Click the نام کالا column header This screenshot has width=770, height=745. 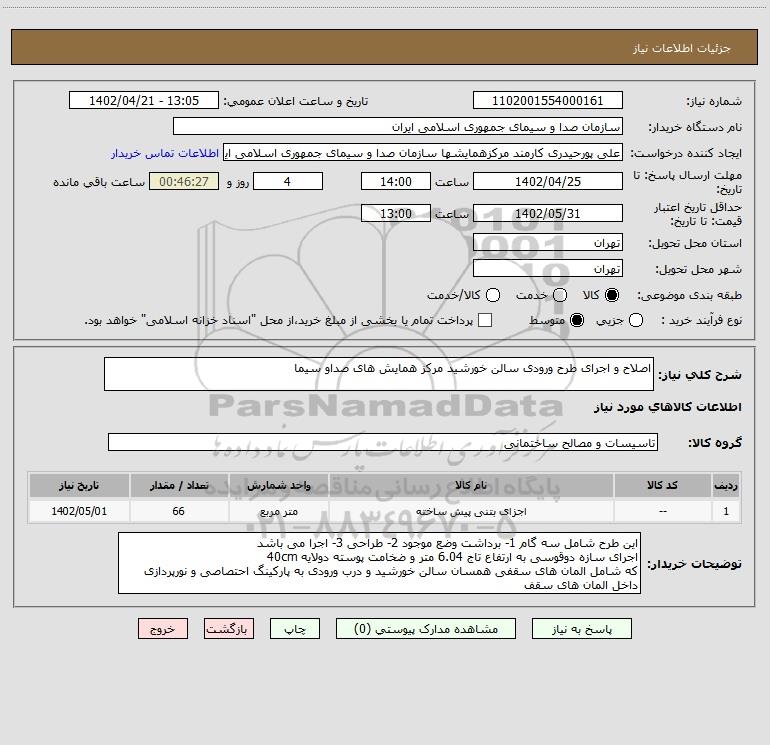(471, 485)
